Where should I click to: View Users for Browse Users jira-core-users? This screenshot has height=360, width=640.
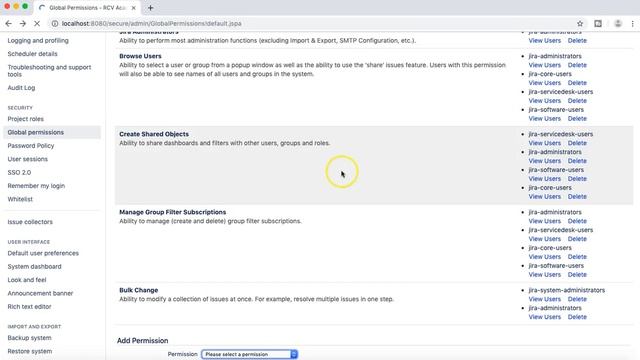coord(544,83)
